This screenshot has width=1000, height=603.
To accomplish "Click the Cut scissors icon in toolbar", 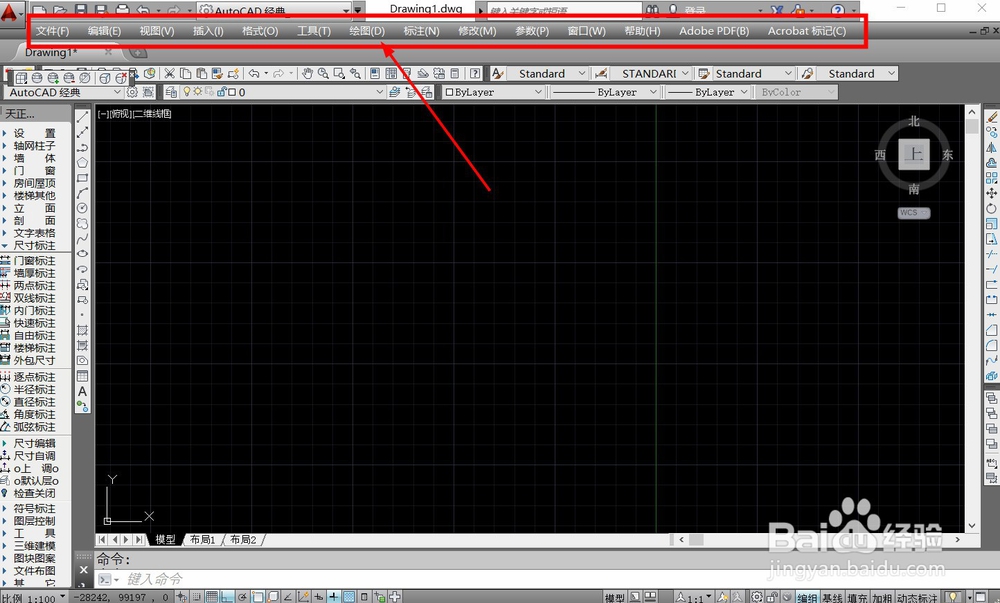I will pyautogui.click(x=169, y=74).
